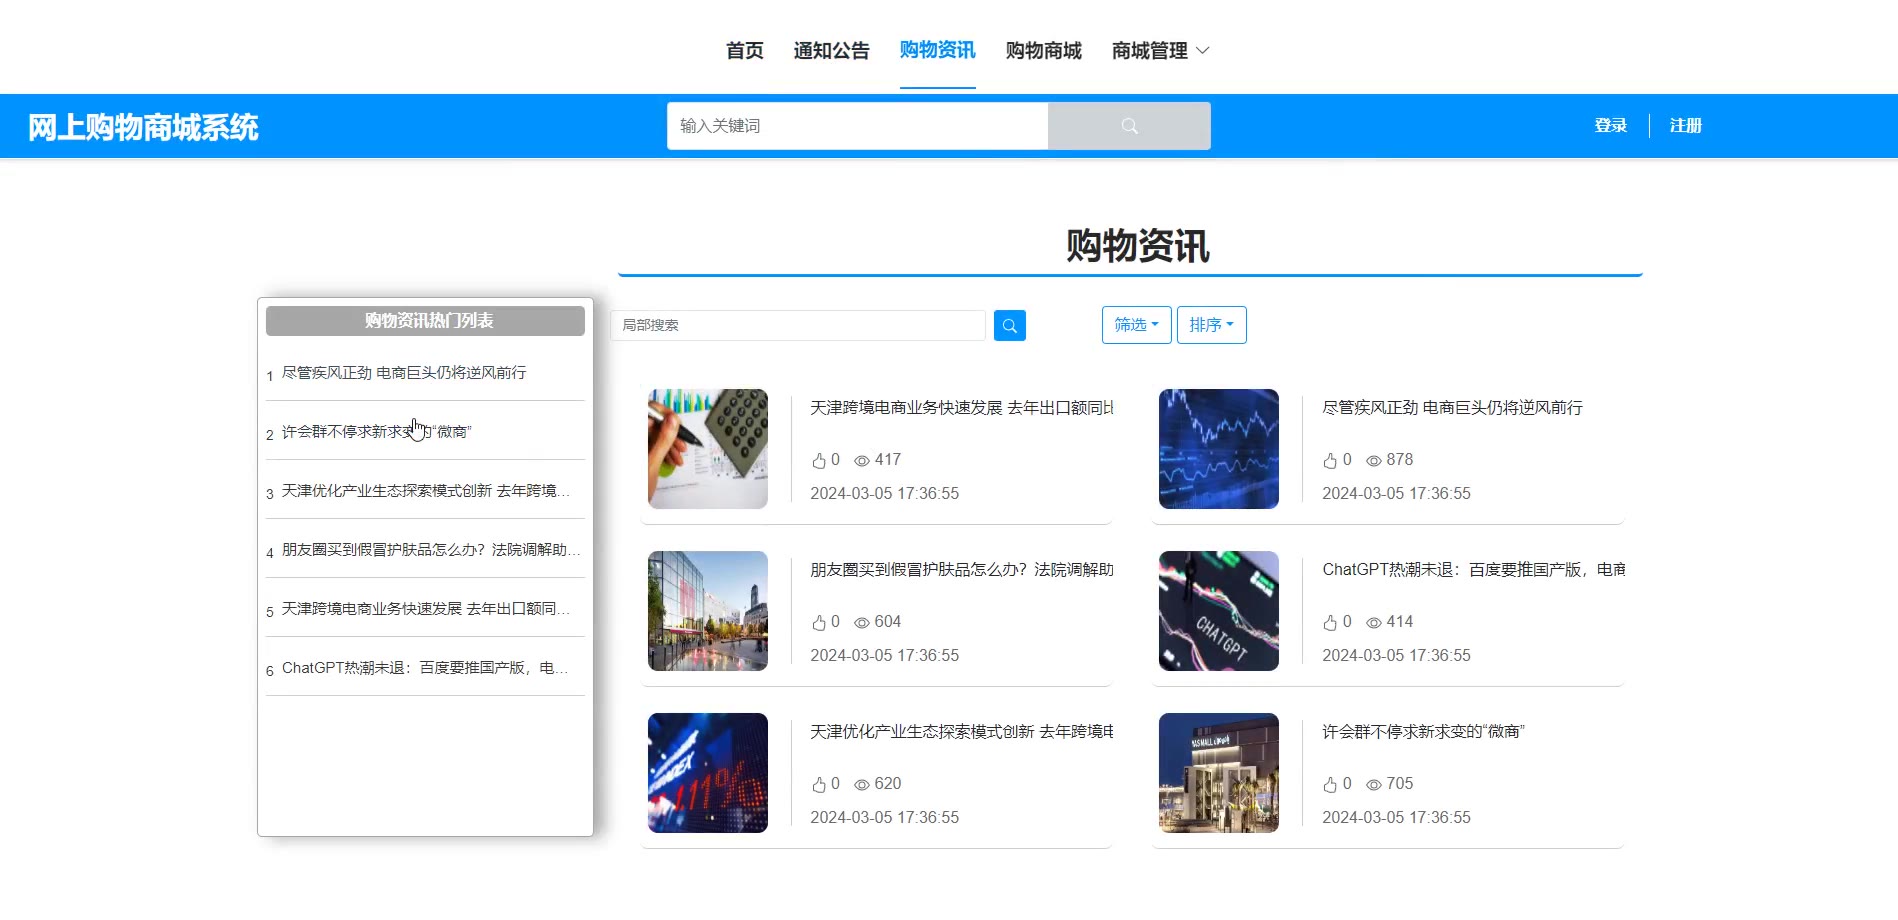Expand the 商城管理 dropdown arrow
The width and height of the screenshot is (1898, 920).
coord(1203,51)
